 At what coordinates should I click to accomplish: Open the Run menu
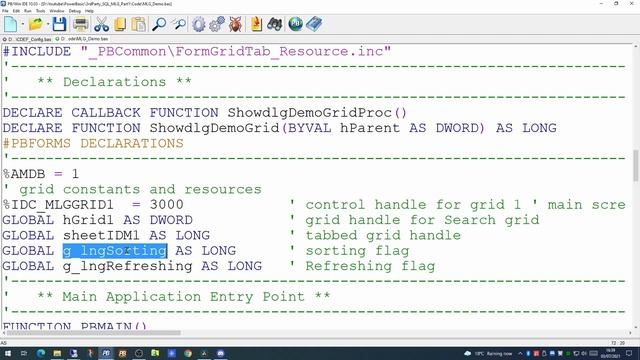tap(28, 11)
